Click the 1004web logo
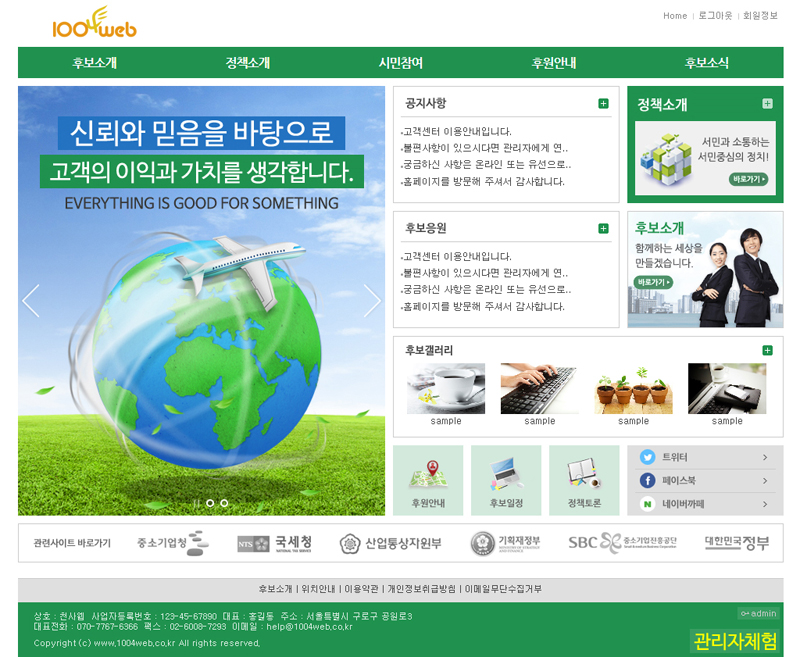This screenshot has height=657, width=800. pyautogui.click(x=94, y=23)
